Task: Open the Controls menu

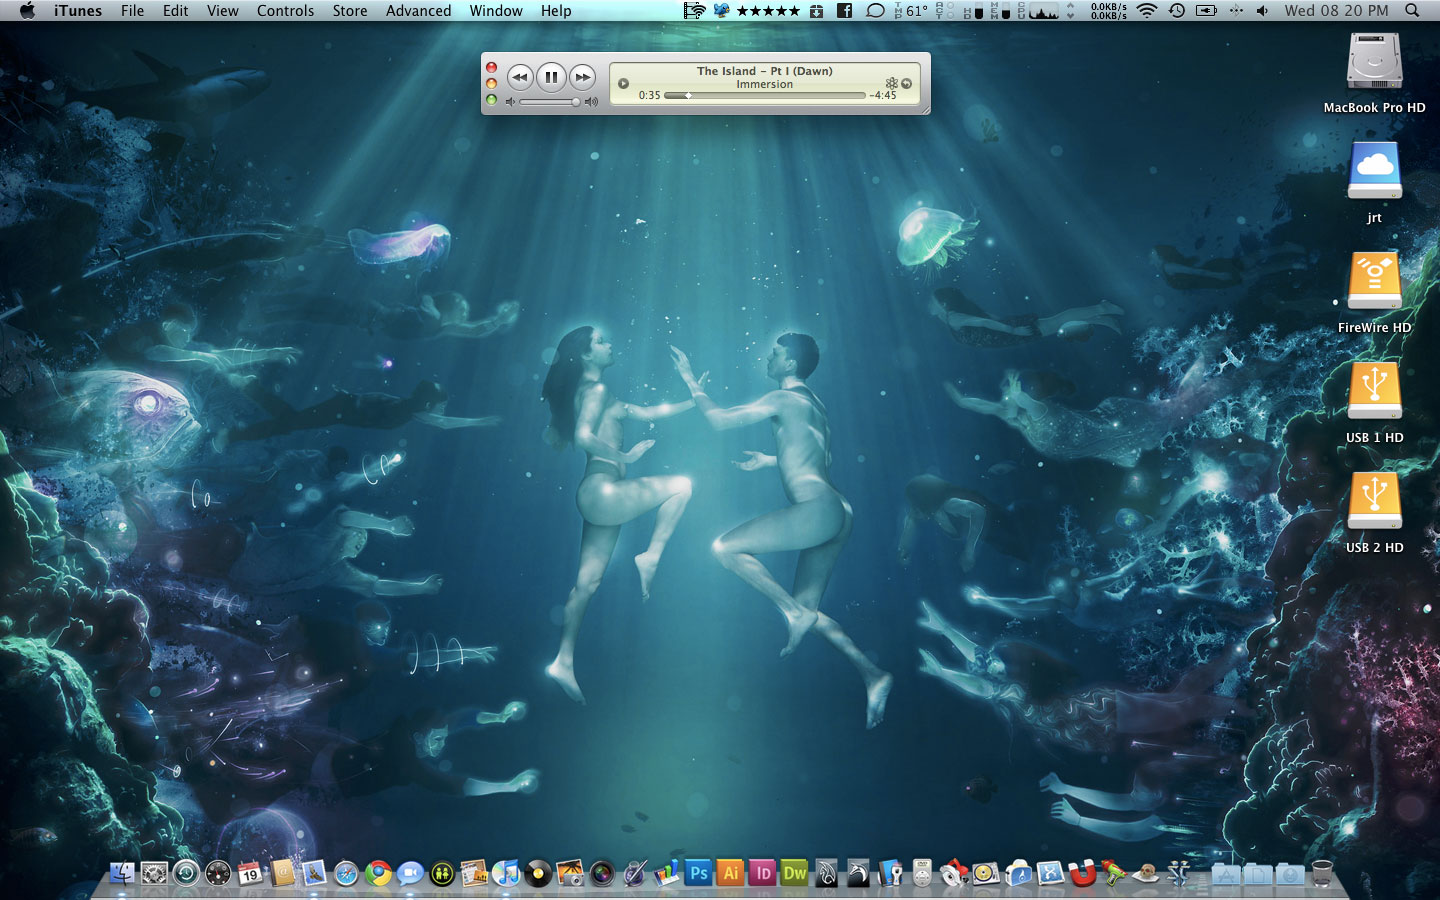Action: pos(285,11)
